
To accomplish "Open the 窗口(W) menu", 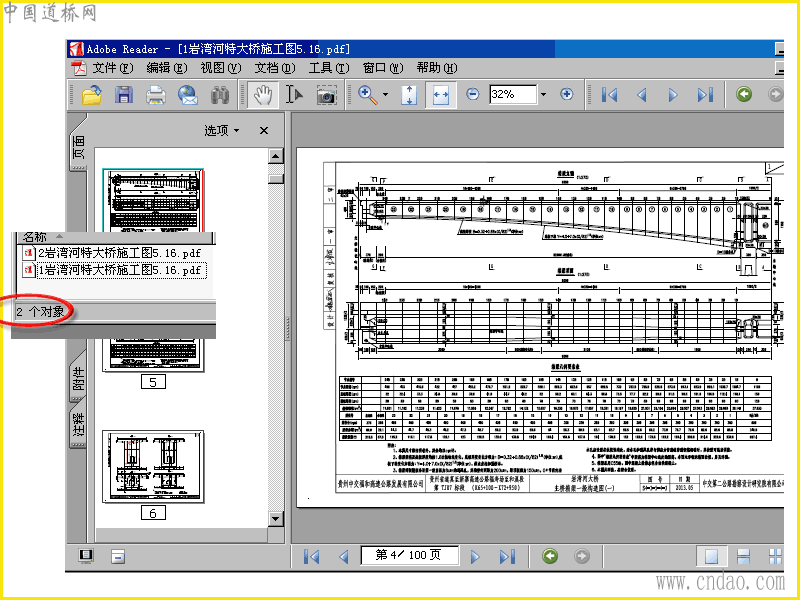I will (383, 68).
